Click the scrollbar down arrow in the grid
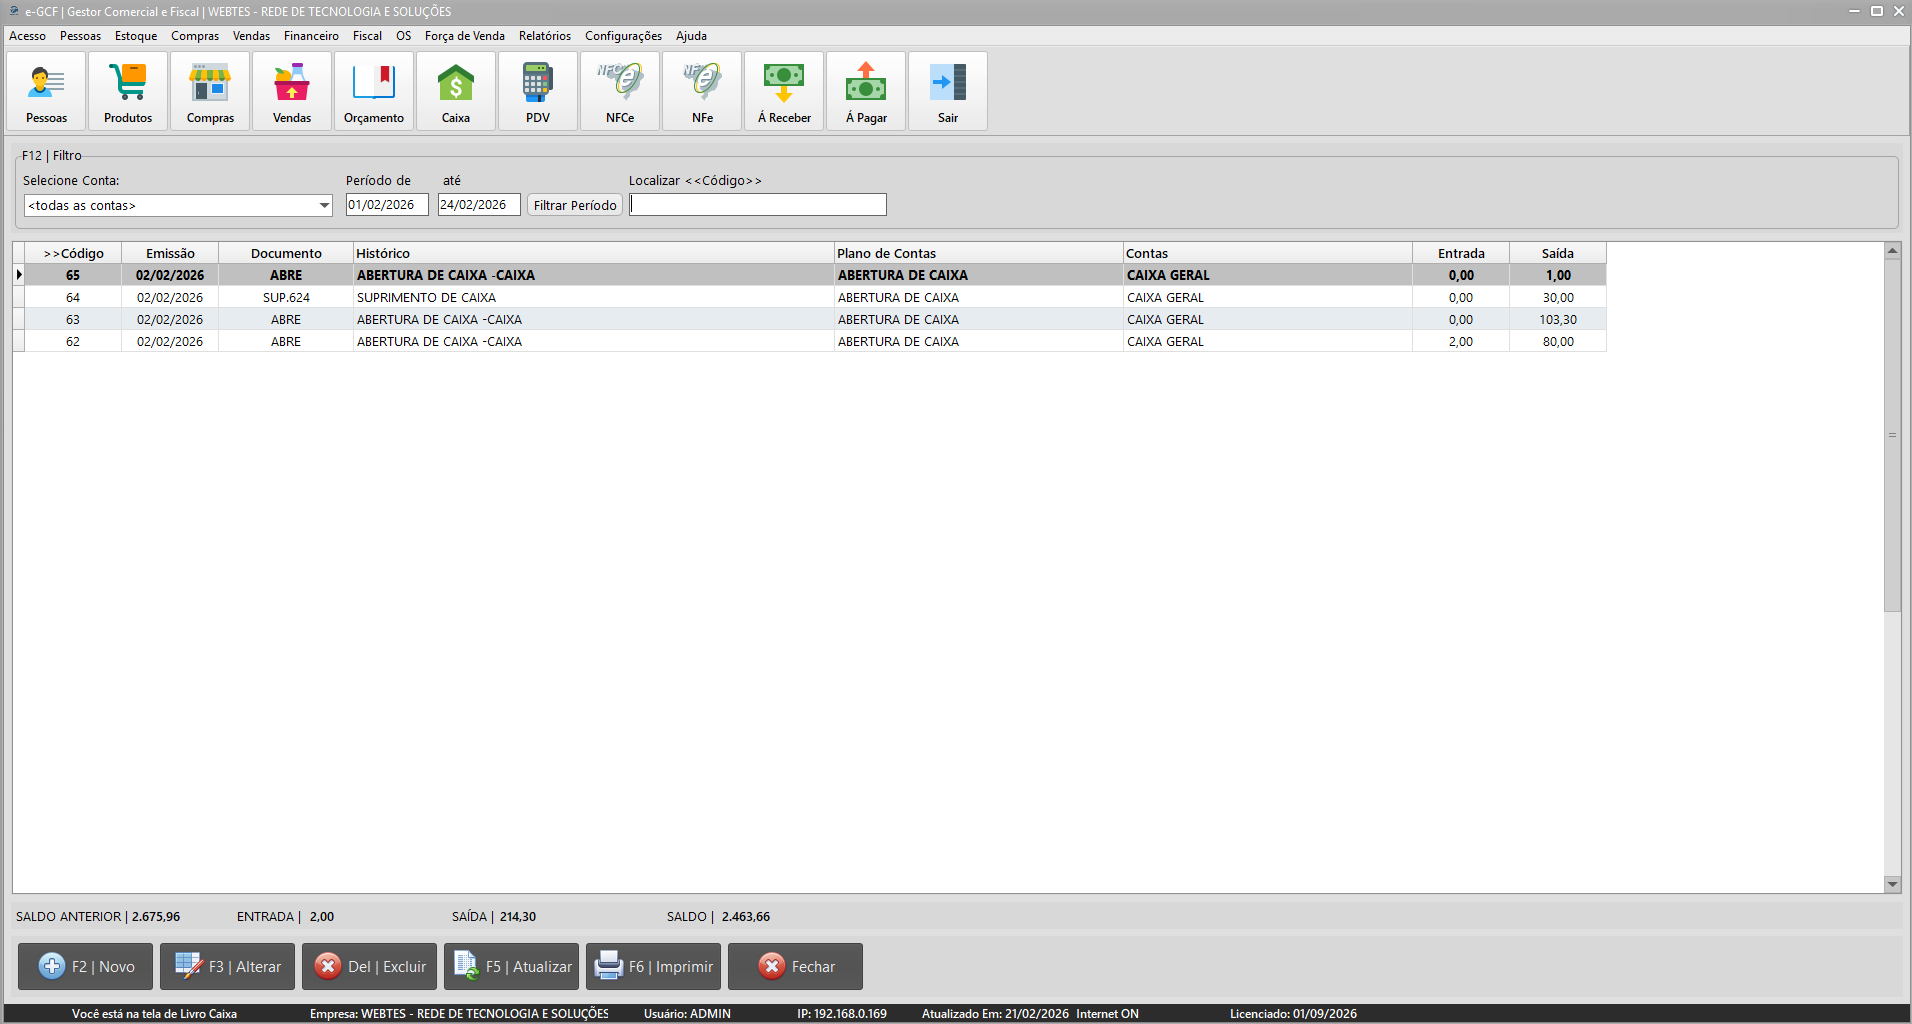Screen dimensions: 1912x1024 pos(1892,884)
